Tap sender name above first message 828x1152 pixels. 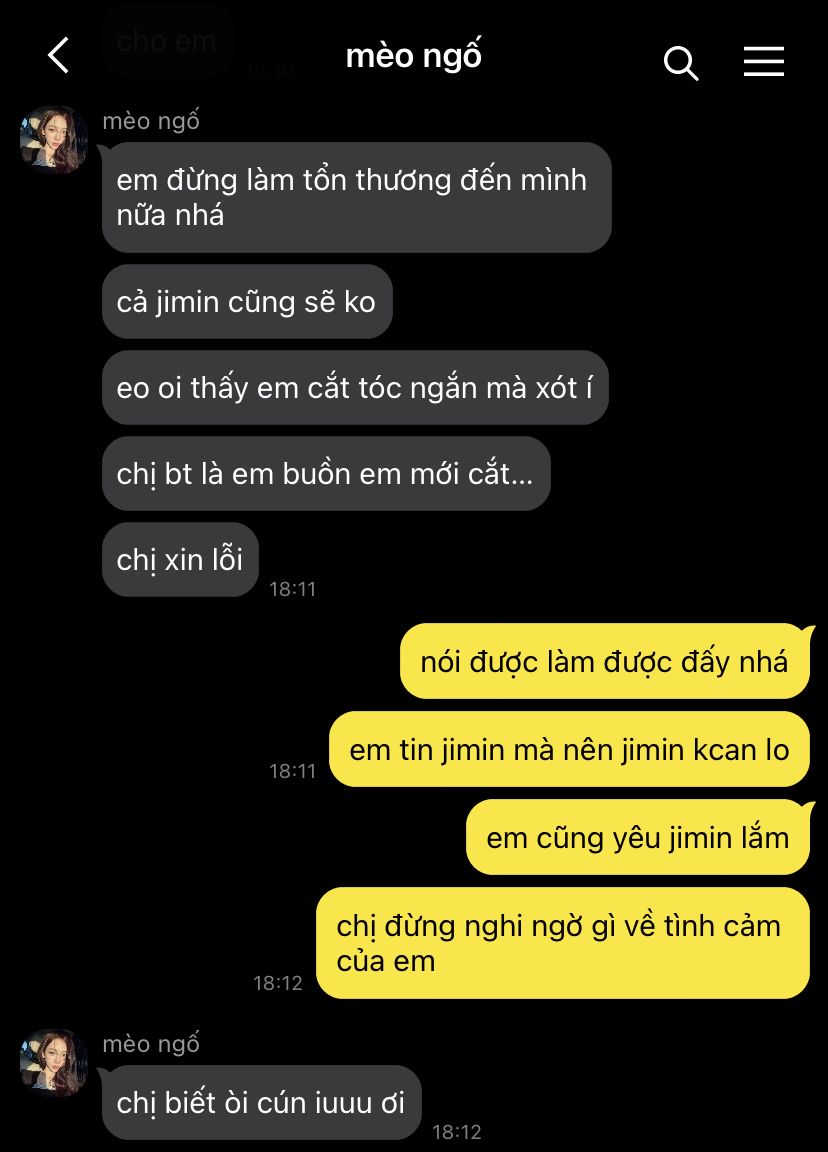[151, 120]
